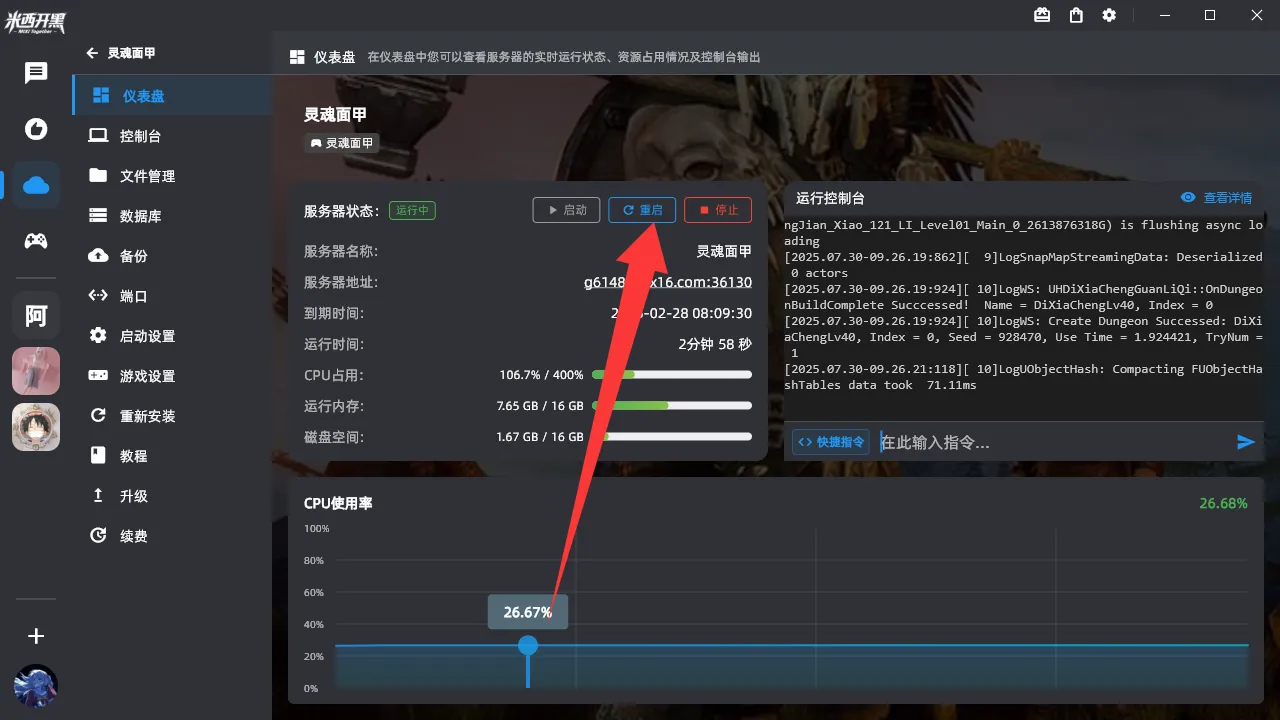Click the CPU占用 progress bar

[x=672, y=375]
